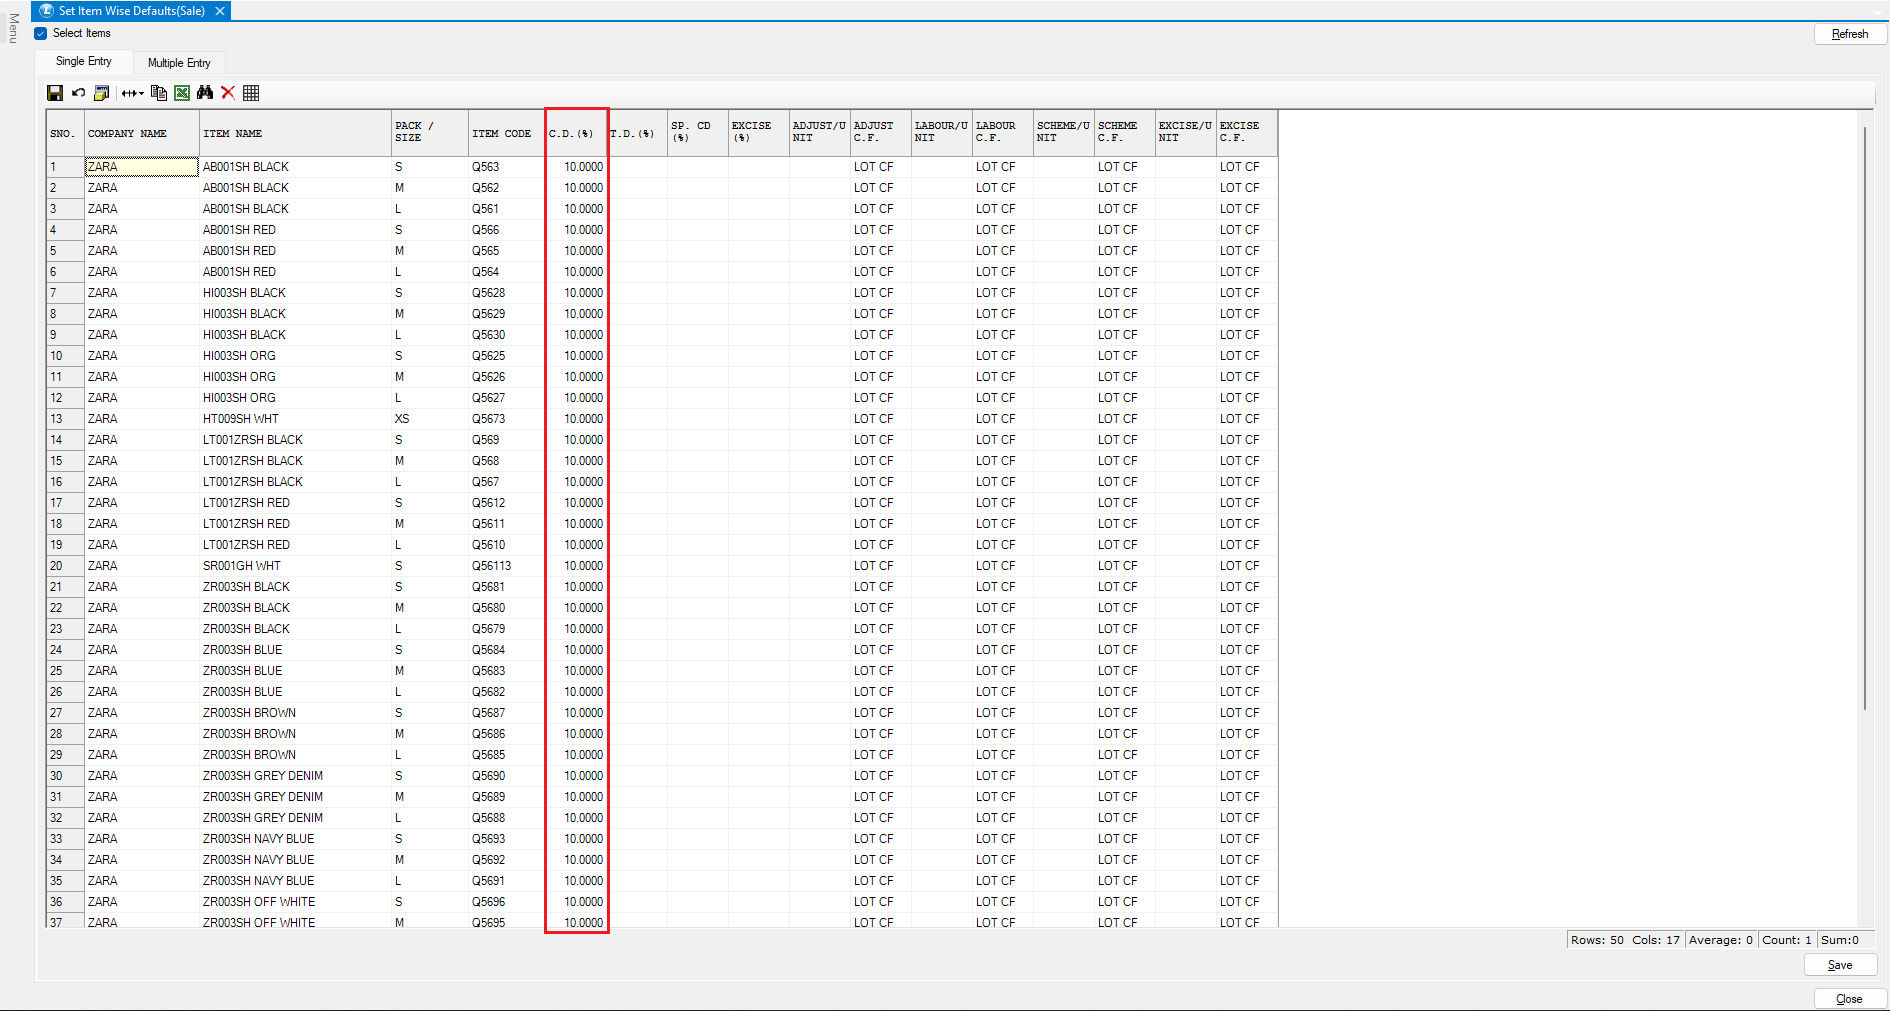Switch to the Multiple Entry tab
This screenshot has height=1011, width=1890.
pyautogui.click(x=179, y=63)
